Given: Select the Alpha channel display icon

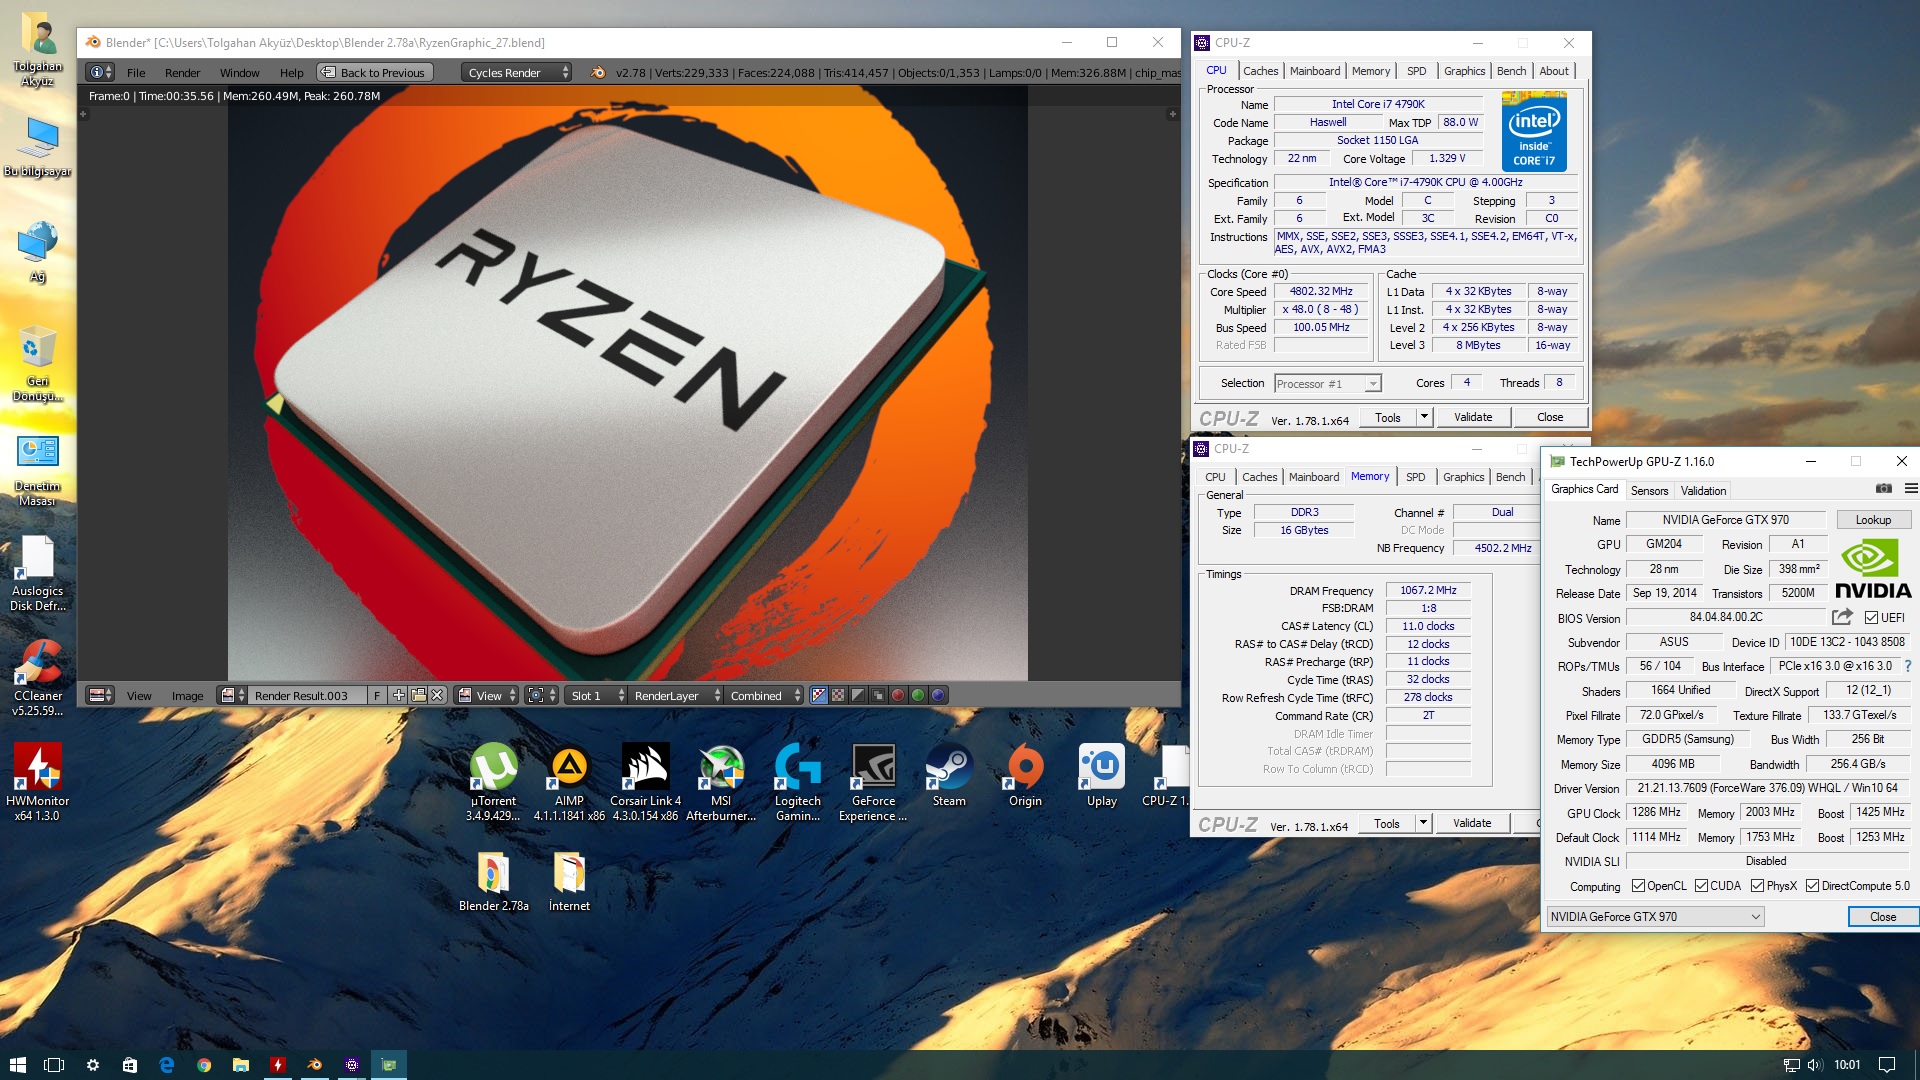Looking at the screenshot, I should pos(858,695).
